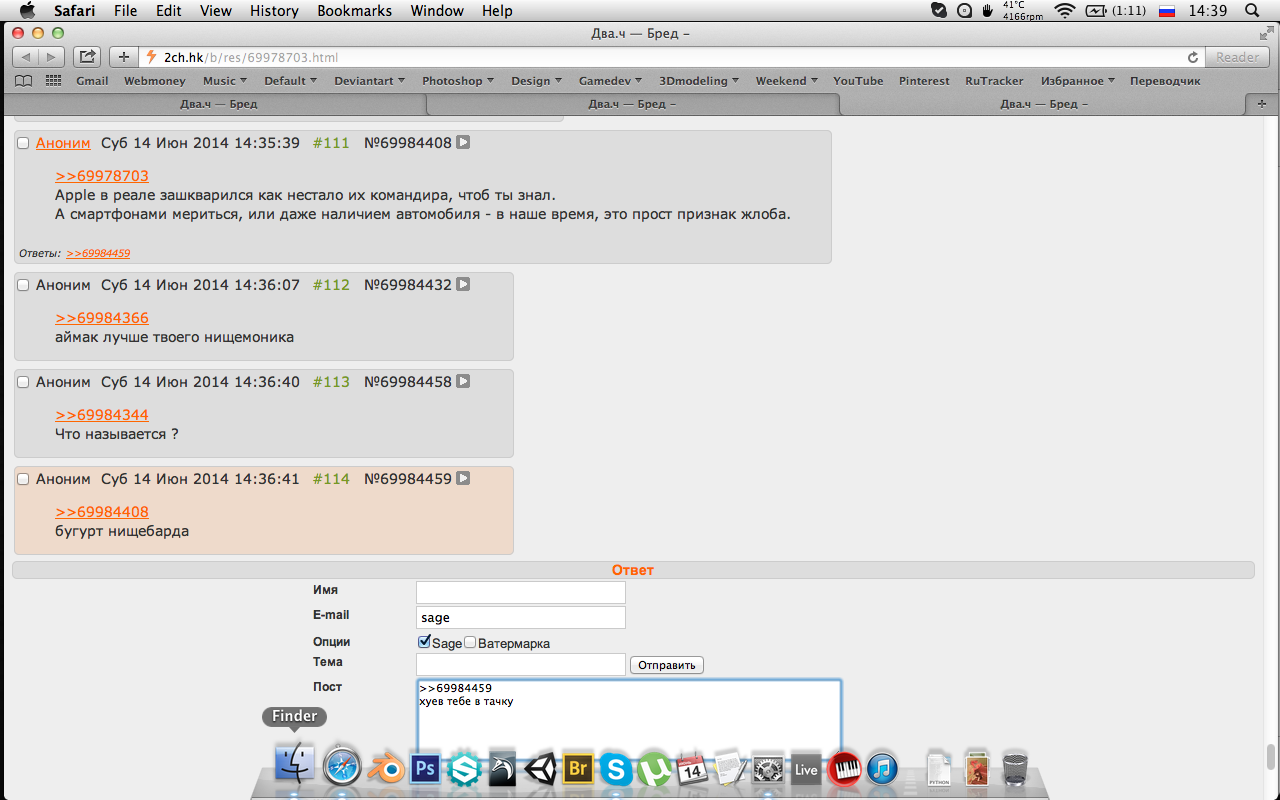Launch Ableton Live from the Dock
The image size is (1280, 800).
[806, 768]
